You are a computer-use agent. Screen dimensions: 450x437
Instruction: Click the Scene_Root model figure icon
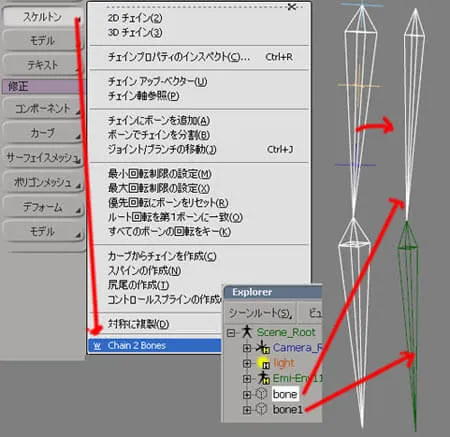[x=247, y=332]
